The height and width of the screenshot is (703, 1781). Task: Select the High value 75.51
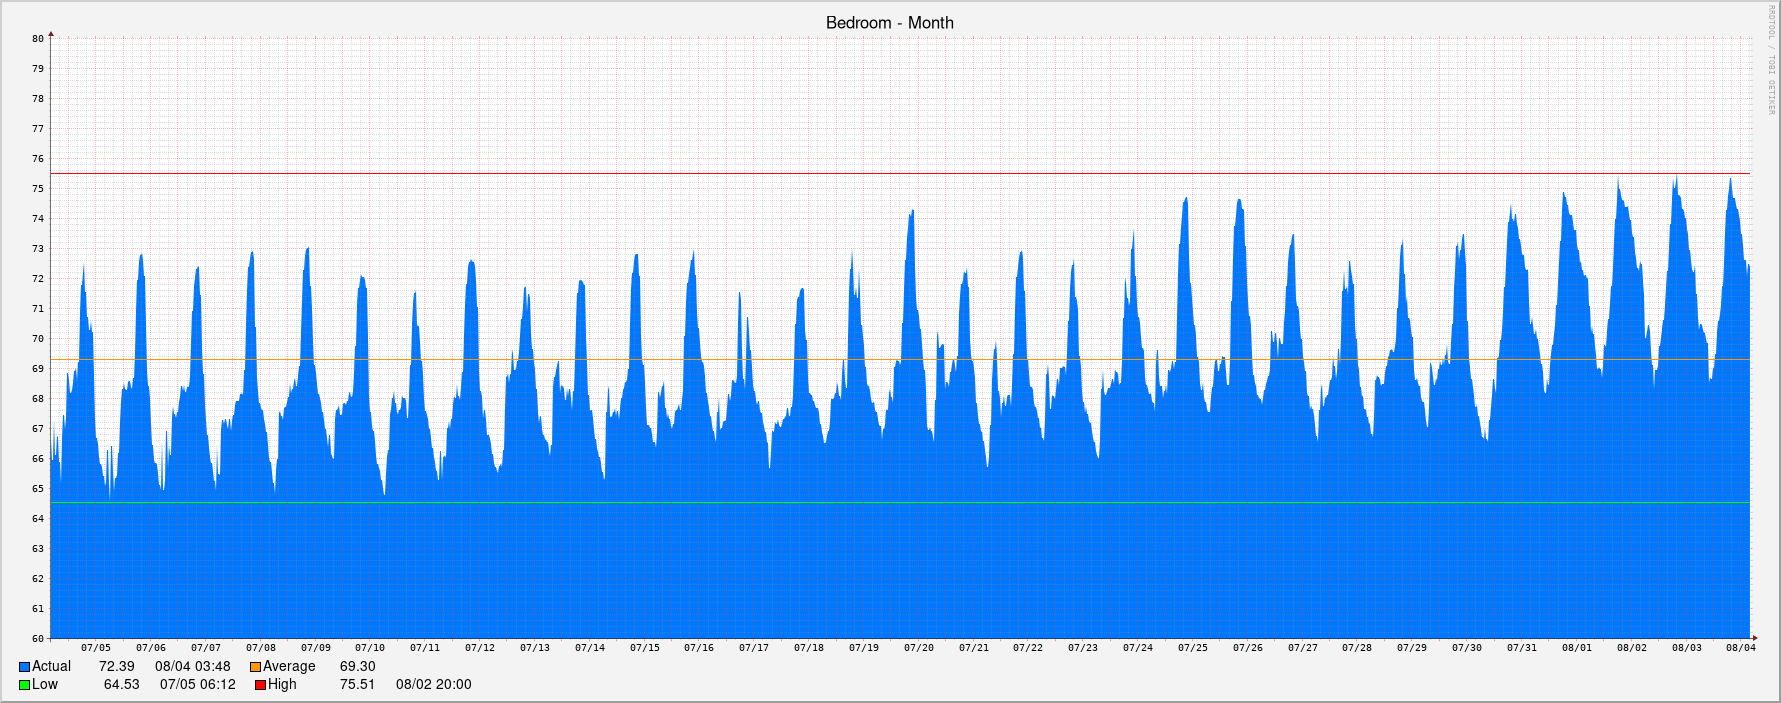pos(358,684)
